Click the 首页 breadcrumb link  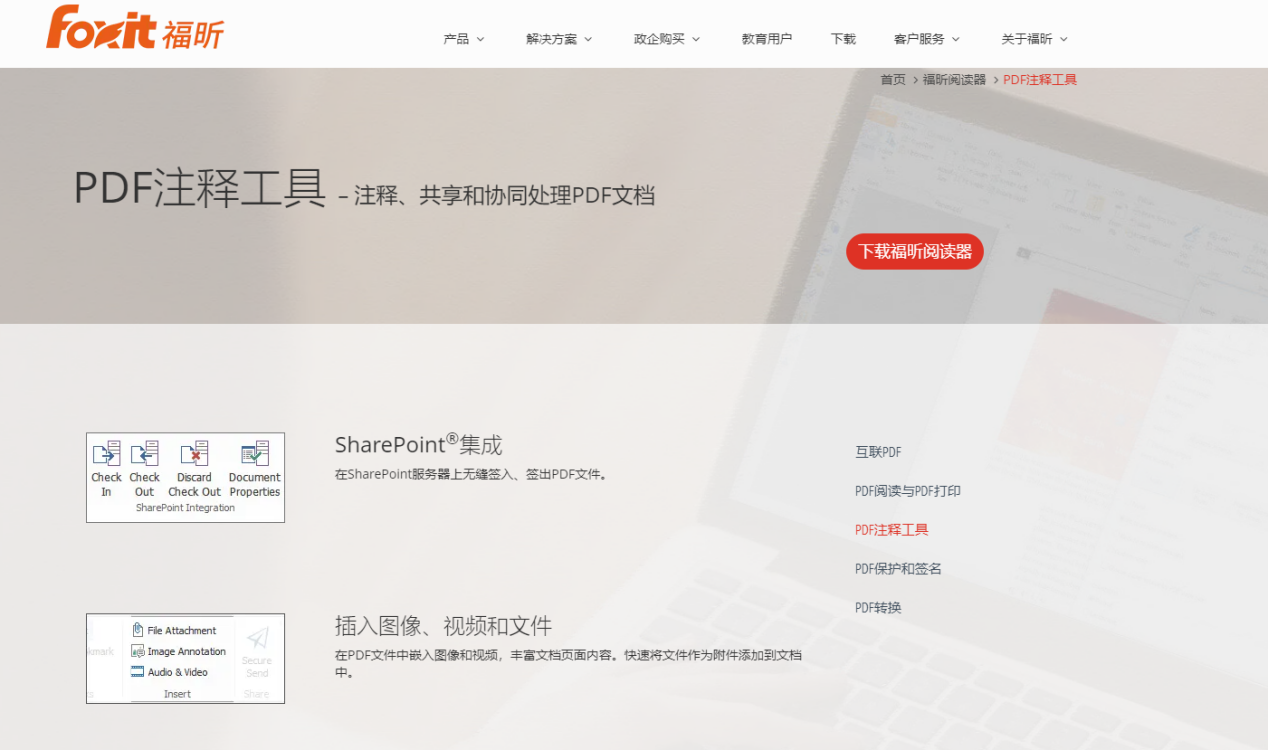click(x=893, y=80)
